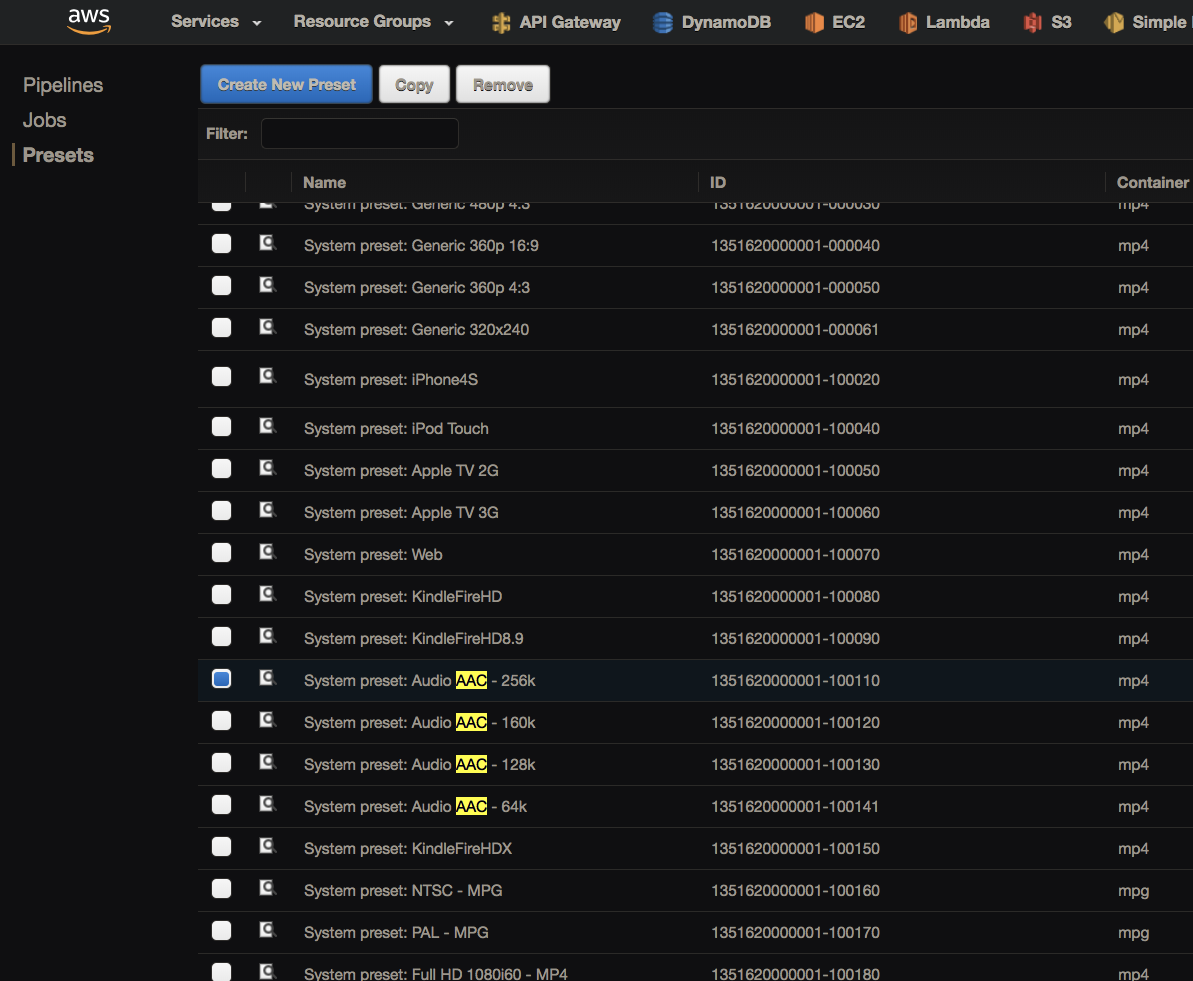View details icon for Apple TV 3G

[x=267, y=510]
